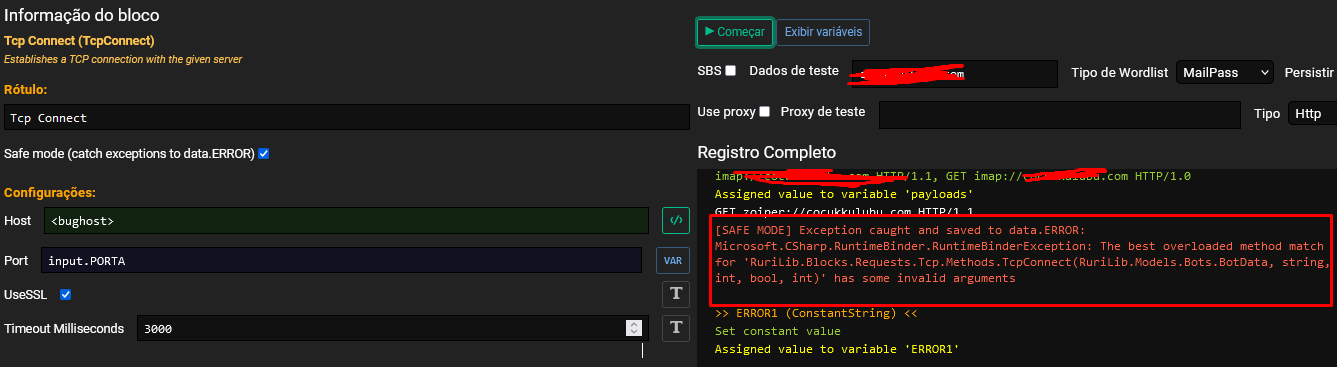Click the Port field with input.PORTA
1337x367 pixels.
click(x=341, y=260)
